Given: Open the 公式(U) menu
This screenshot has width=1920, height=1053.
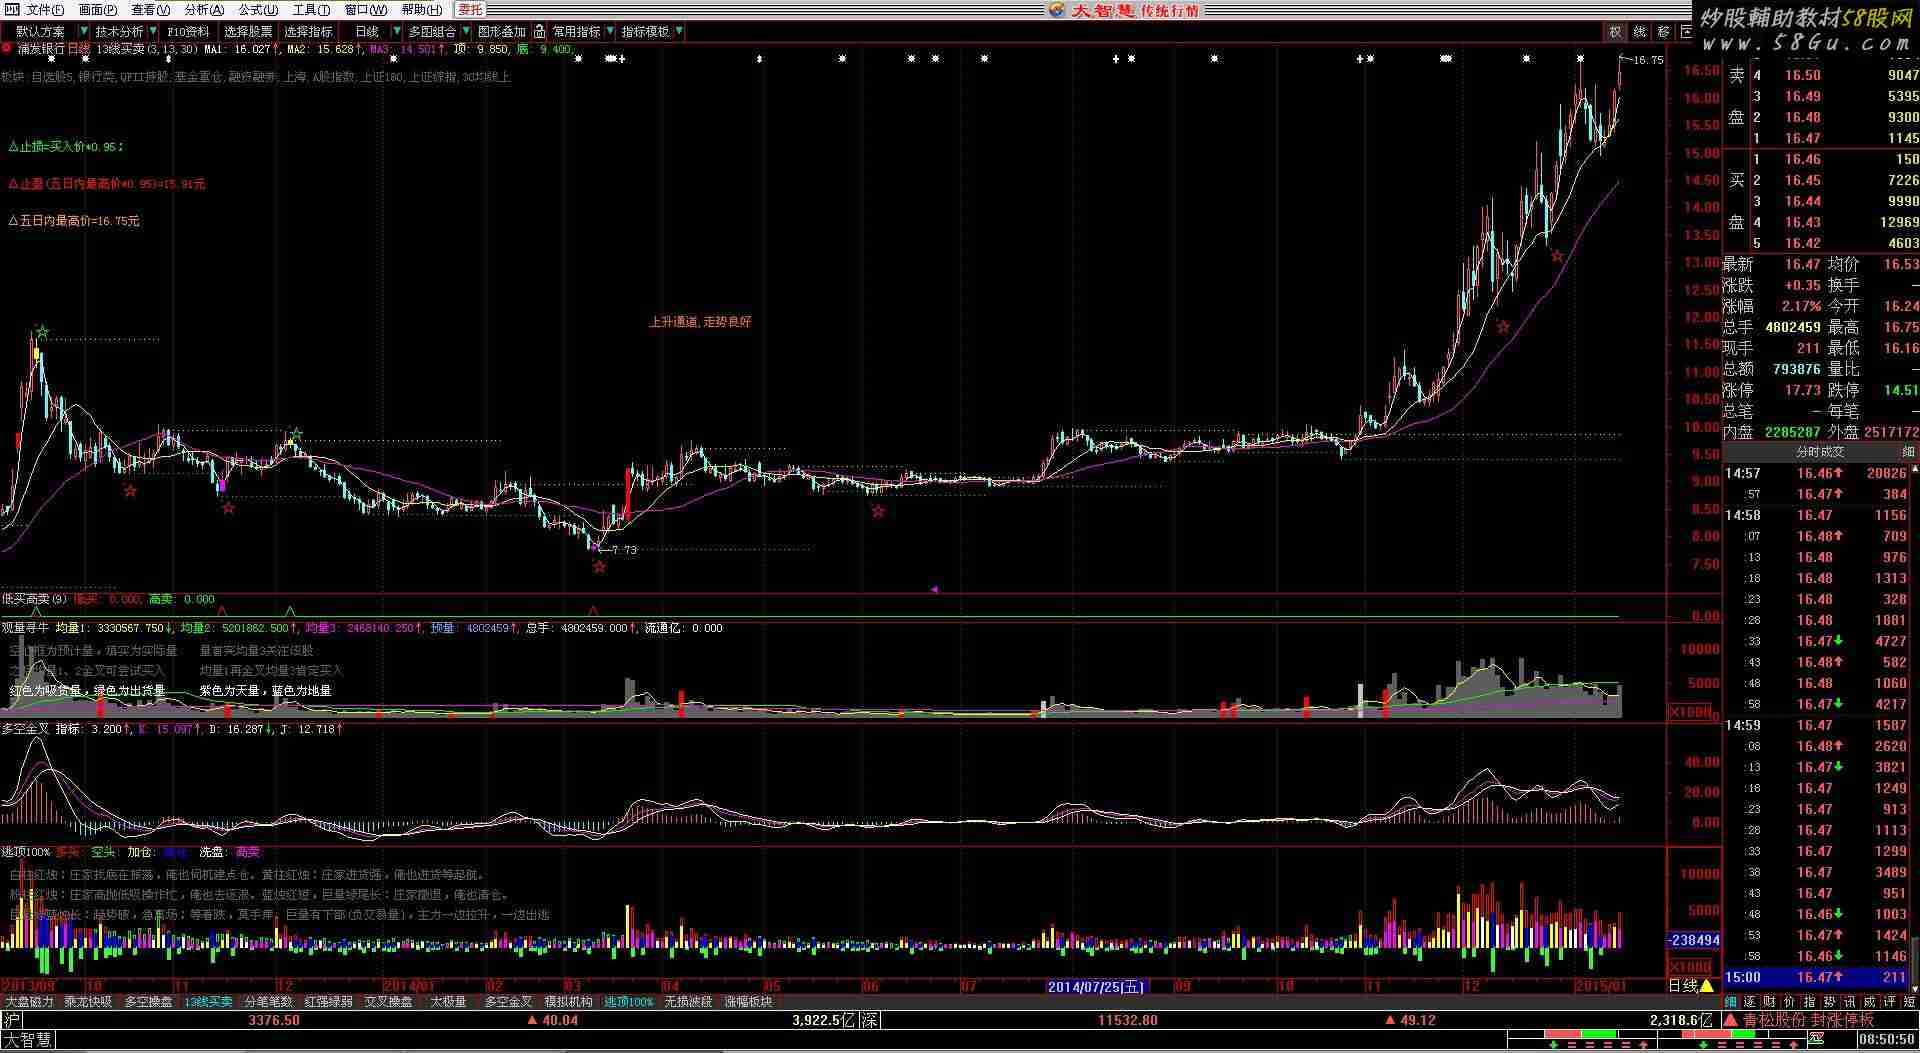Looking at the screenshot, I should [258, 9].
